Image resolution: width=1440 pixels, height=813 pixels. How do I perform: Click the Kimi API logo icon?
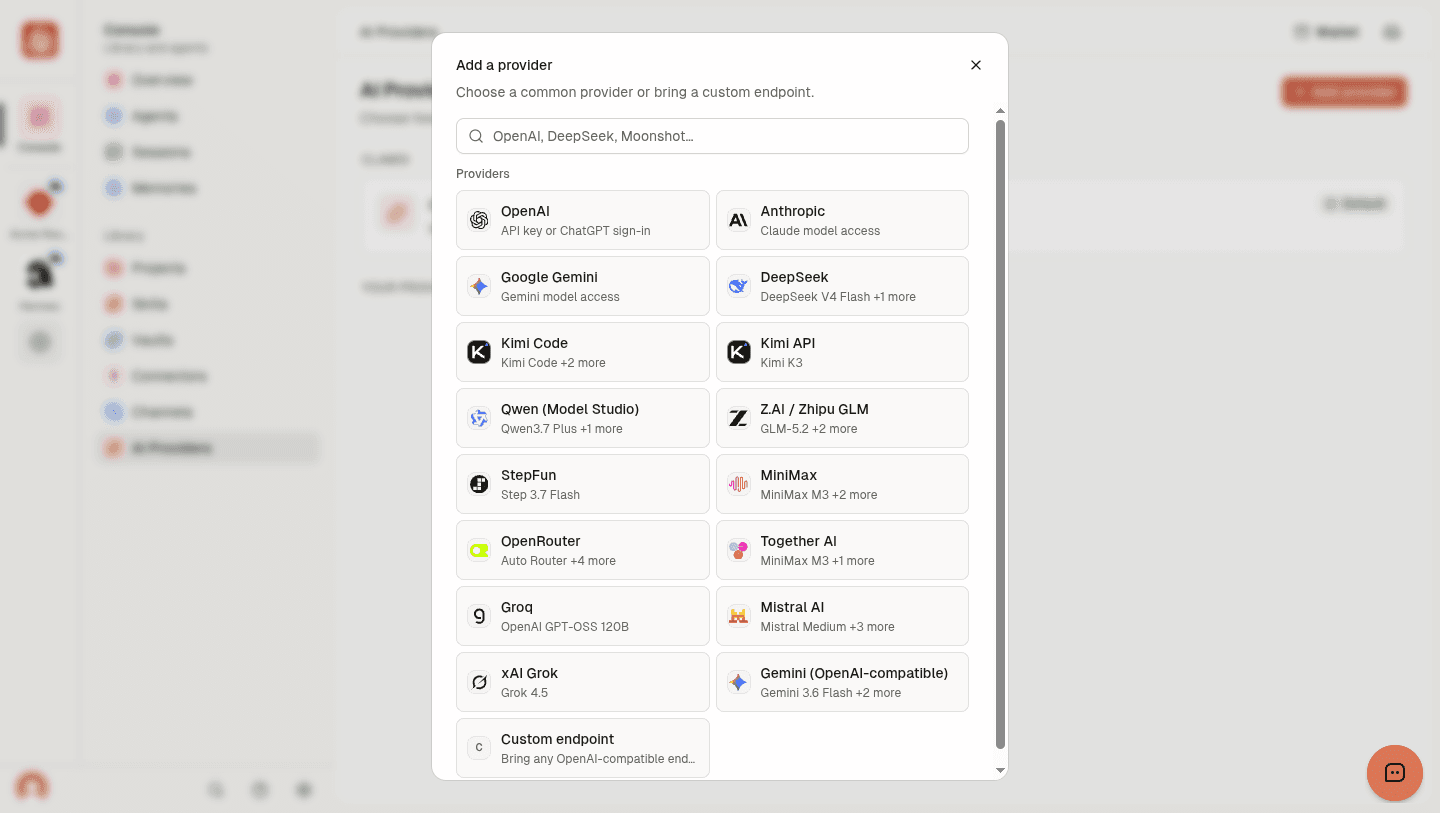pos(738,352)
